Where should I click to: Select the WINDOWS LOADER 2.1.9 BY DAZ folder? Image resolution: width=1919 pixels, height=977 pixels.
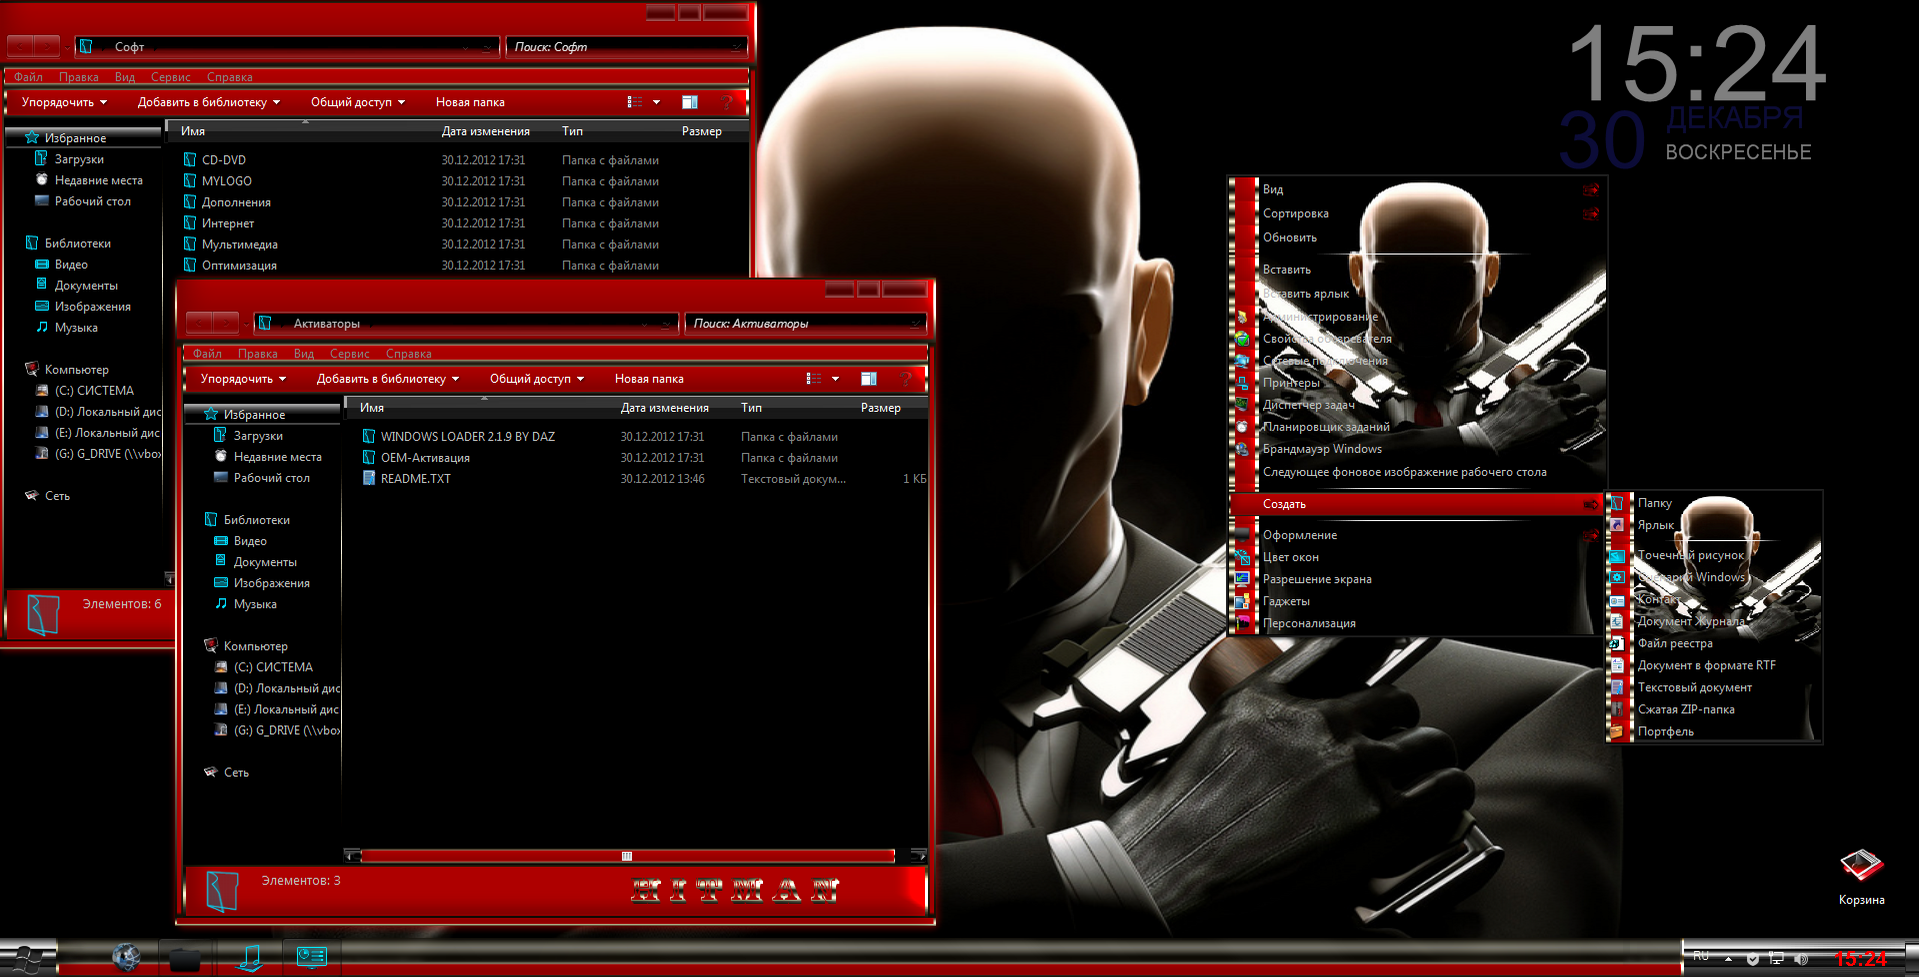[x=467, y=437]
